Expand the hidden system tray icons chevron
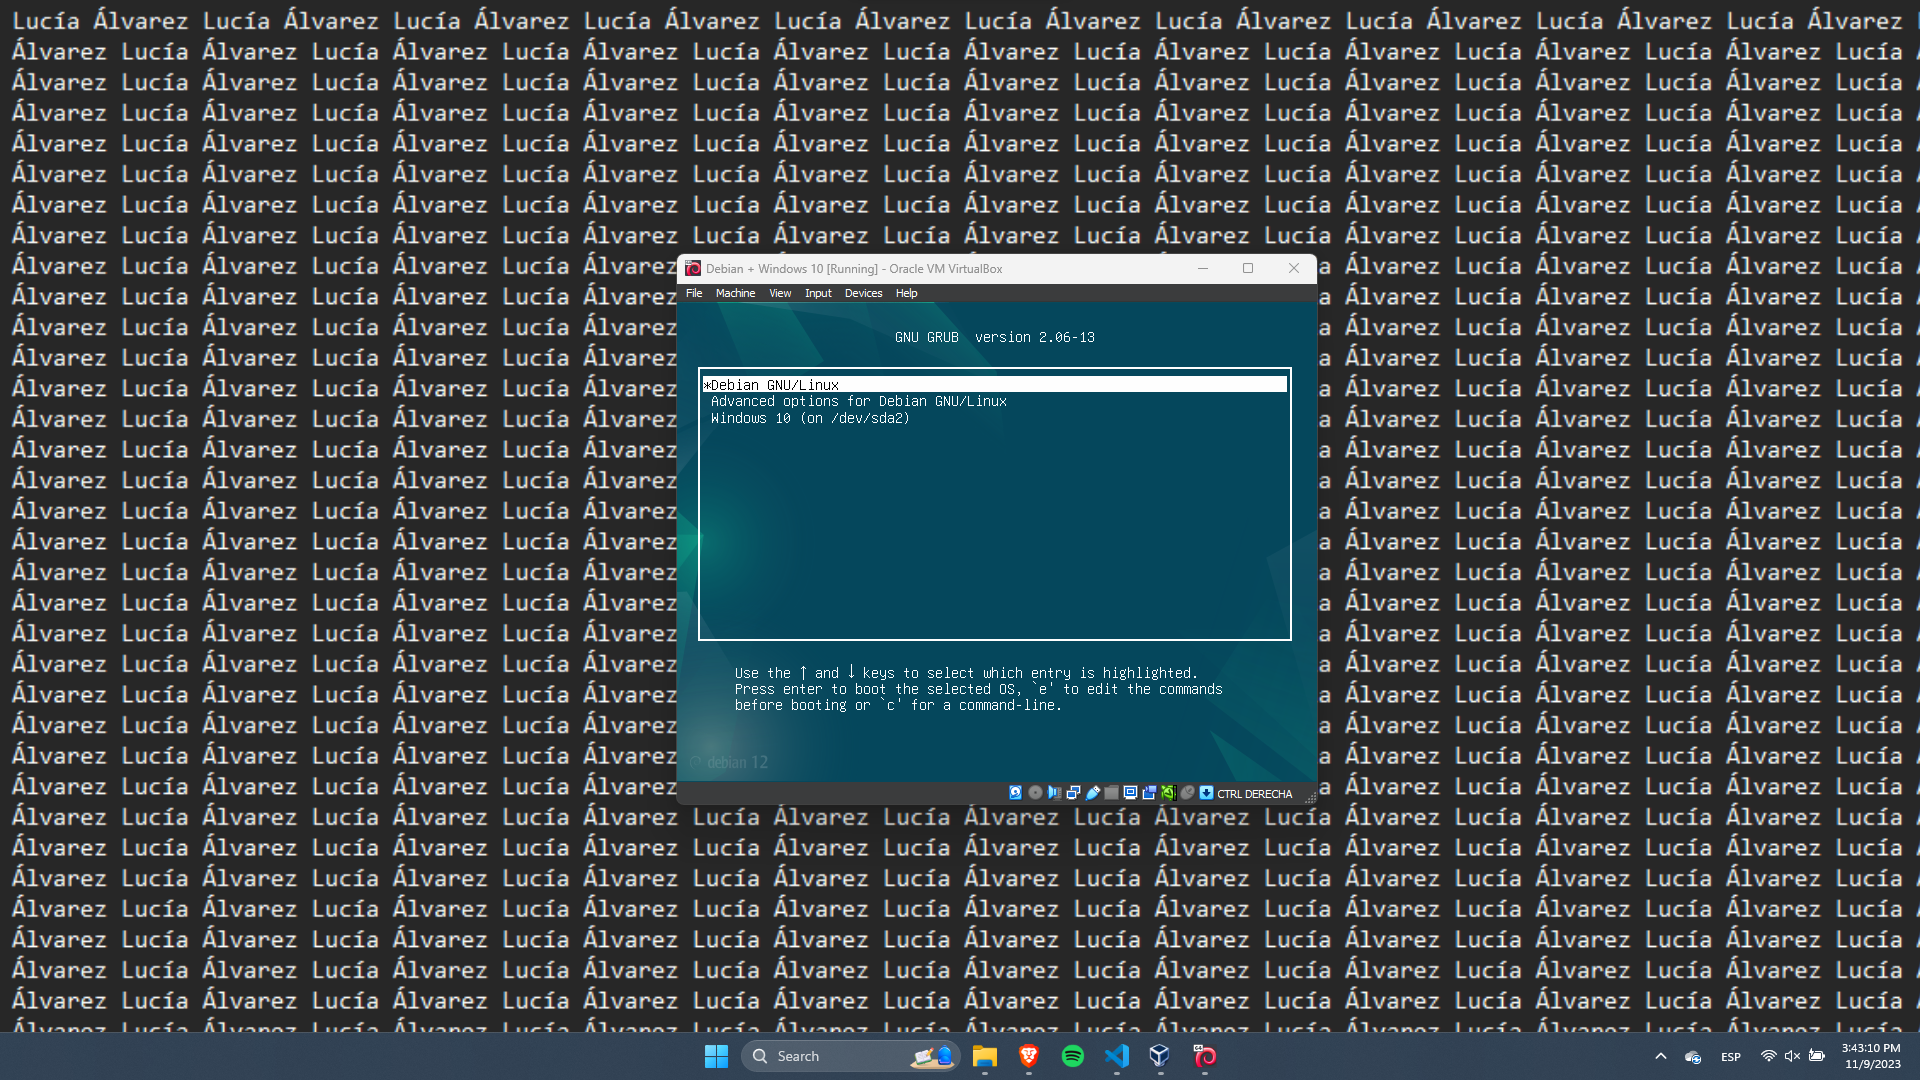The height and width of the screenshot is (1080, 1920). pos(1661,1056)
